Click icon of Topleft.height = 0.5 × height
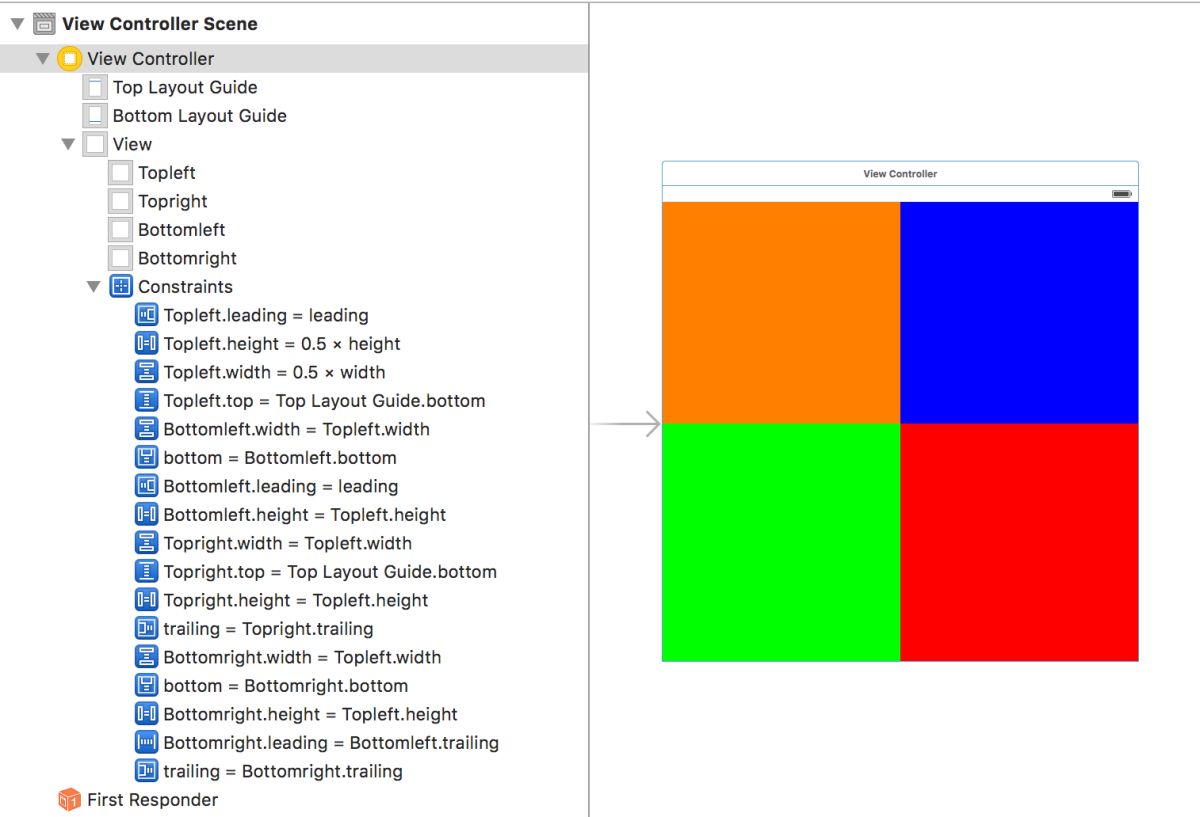 pyautogui.click(x=146, y=344)
